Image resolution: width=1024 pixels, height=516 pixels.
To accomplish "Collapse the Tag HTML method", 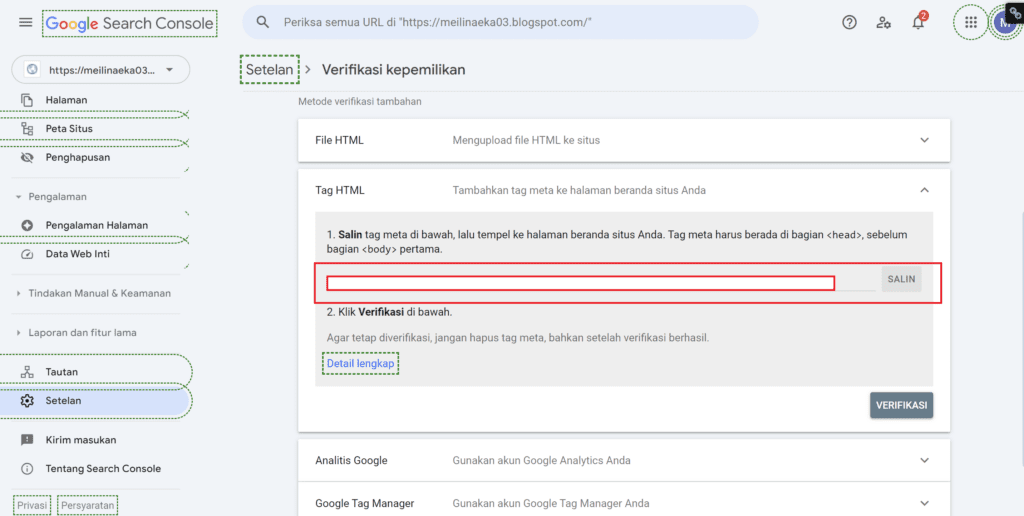I will 924,190.
